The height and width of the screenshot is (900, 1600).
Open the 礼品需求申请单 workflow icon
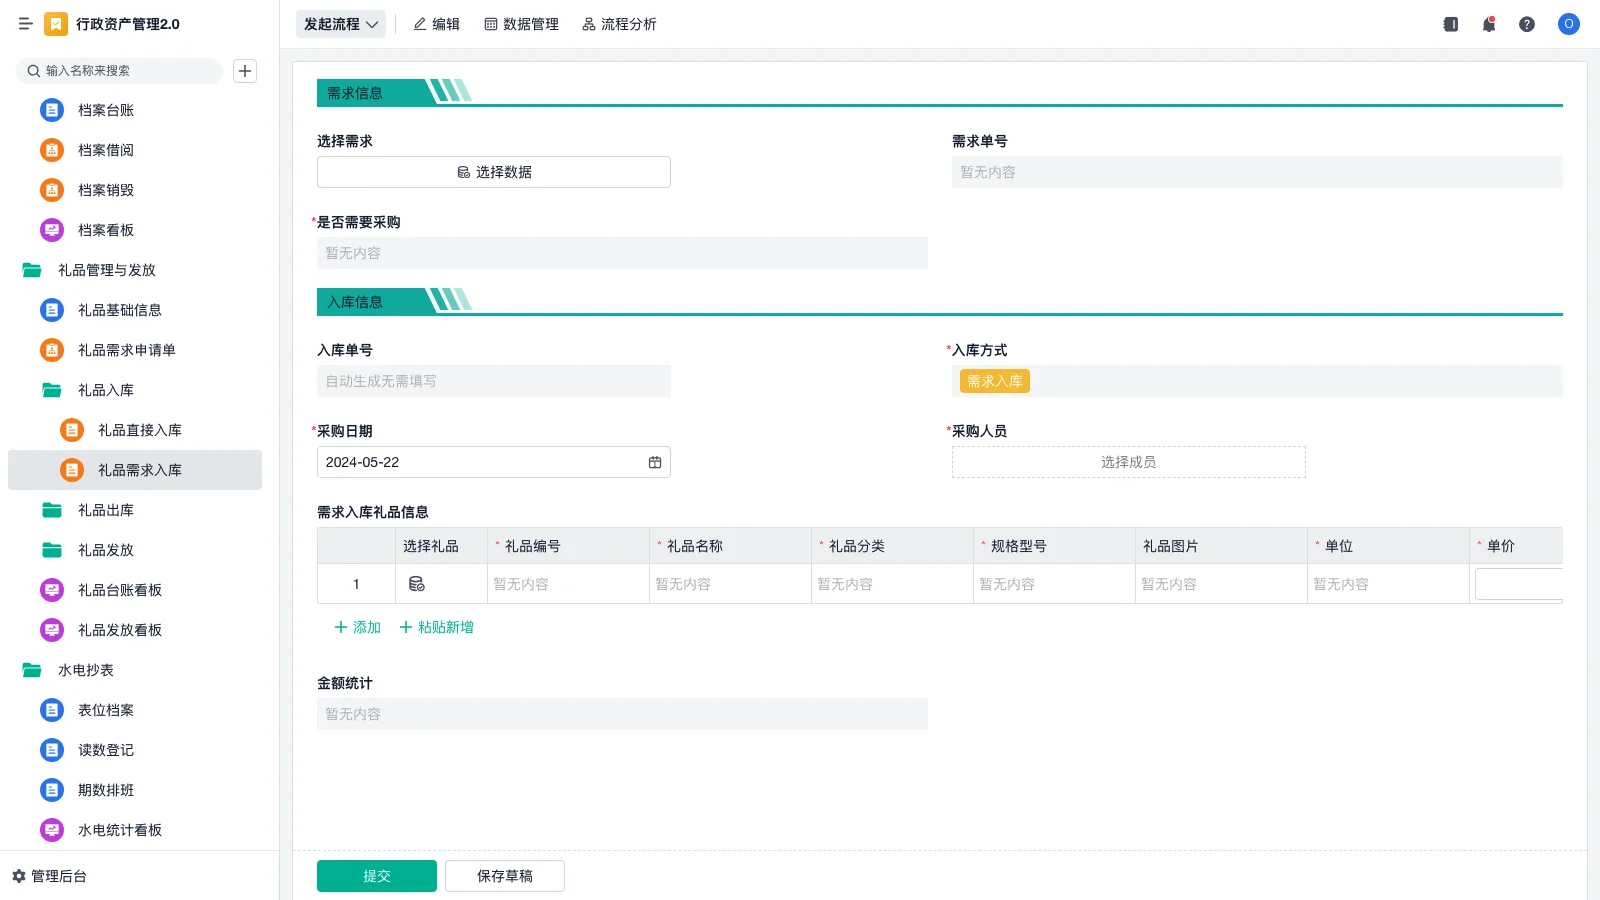coord(52,350)
